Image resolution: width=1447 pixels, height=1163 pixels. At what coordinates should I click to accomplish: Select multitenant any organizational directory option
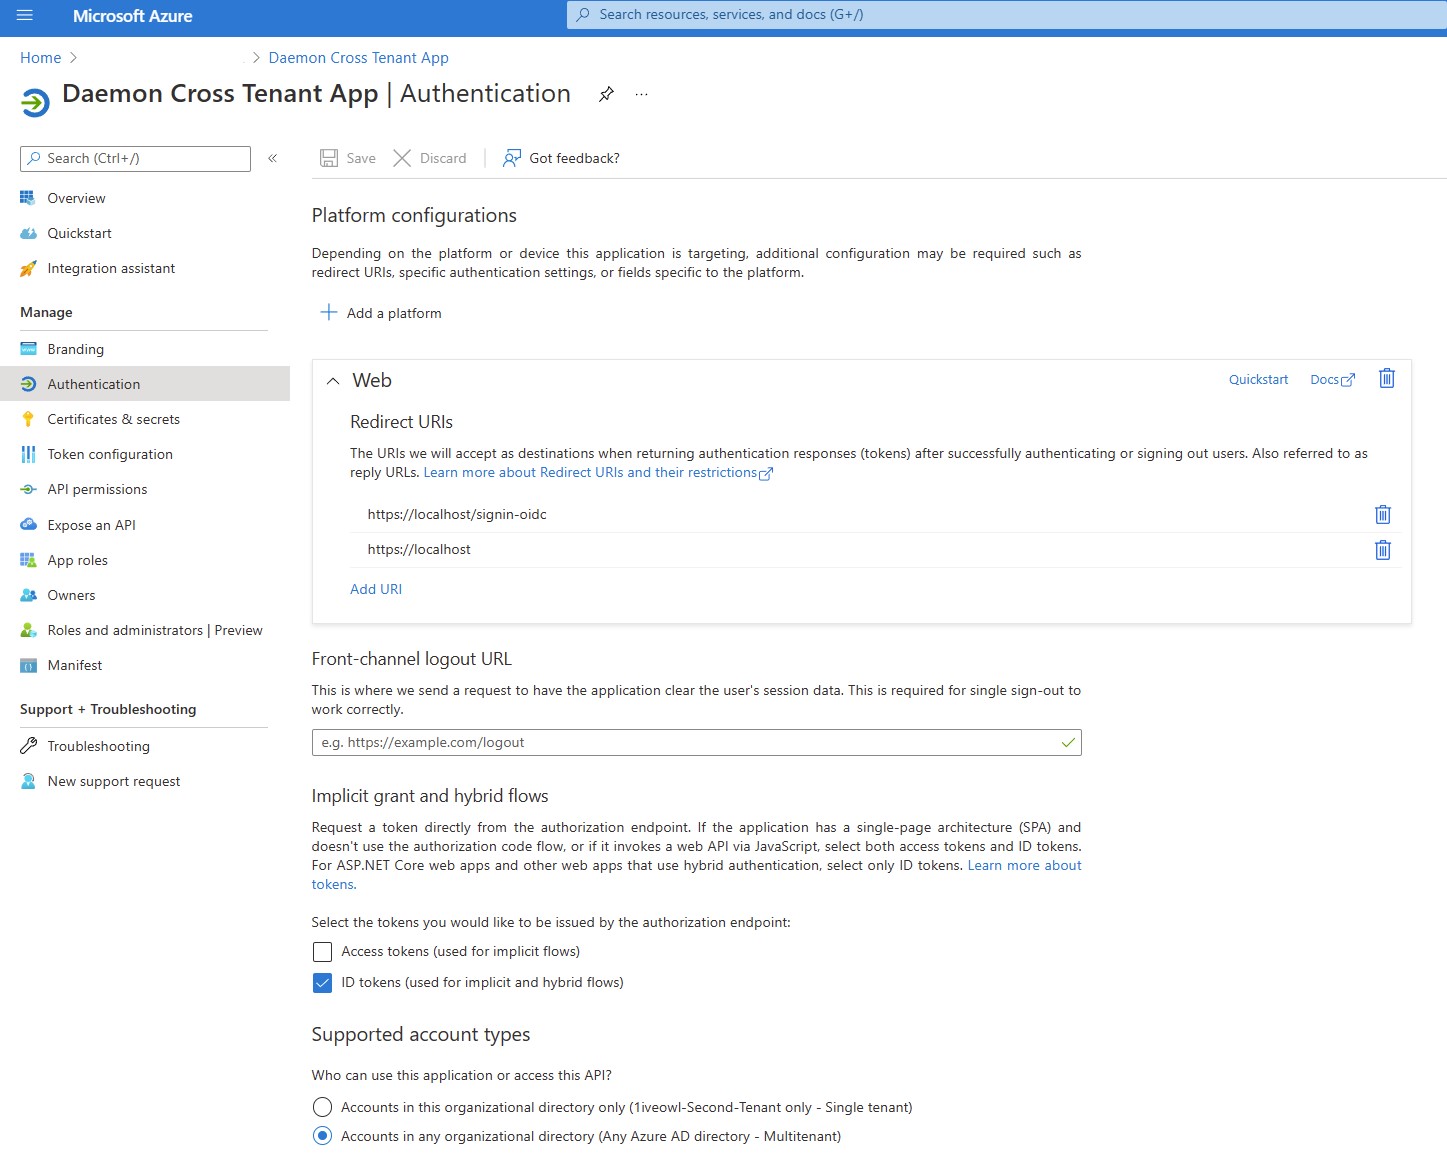pyautogui.click(x=322, y=1136)
